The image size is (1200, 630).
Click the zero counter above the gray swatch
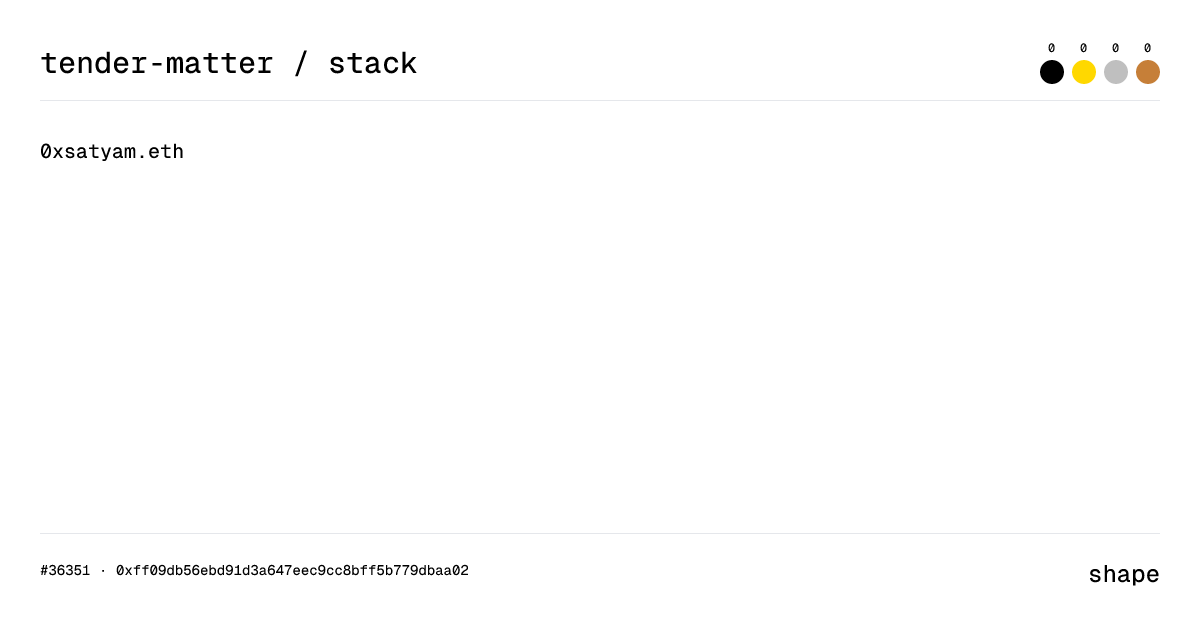click(x=1116, y=47)
